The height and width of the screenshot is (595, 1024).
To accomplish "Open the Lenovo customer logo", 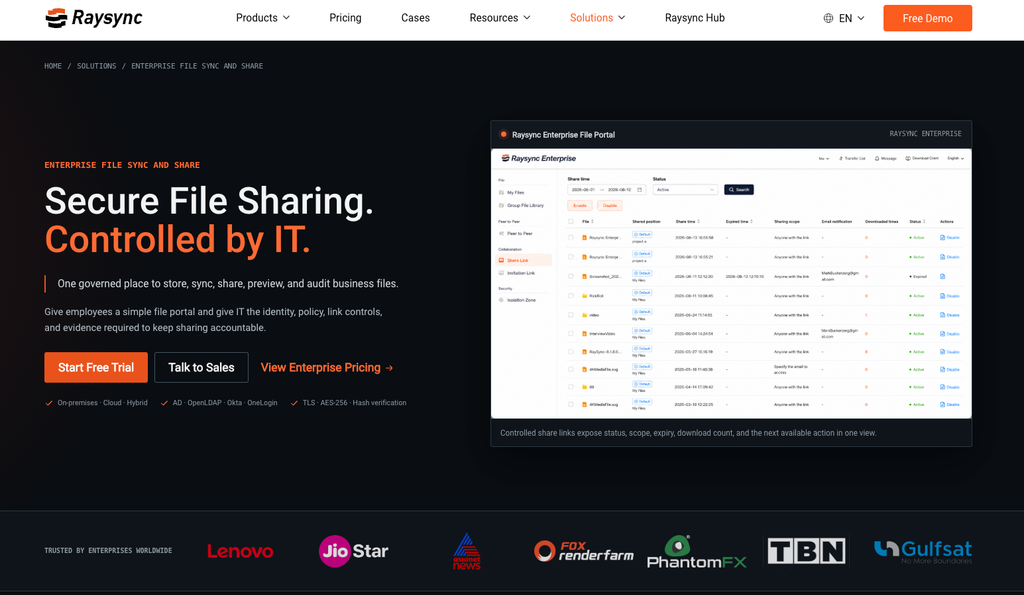I will click(240, 551).
